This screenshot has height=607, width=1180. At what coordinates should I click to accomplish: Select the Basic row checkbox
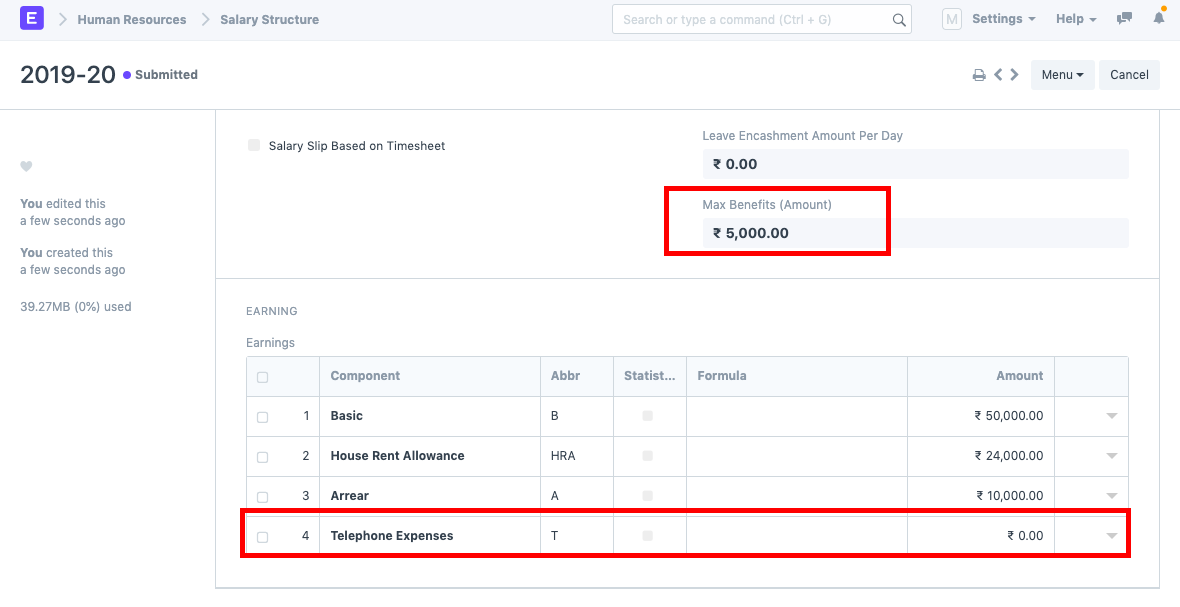click(262, 417)
